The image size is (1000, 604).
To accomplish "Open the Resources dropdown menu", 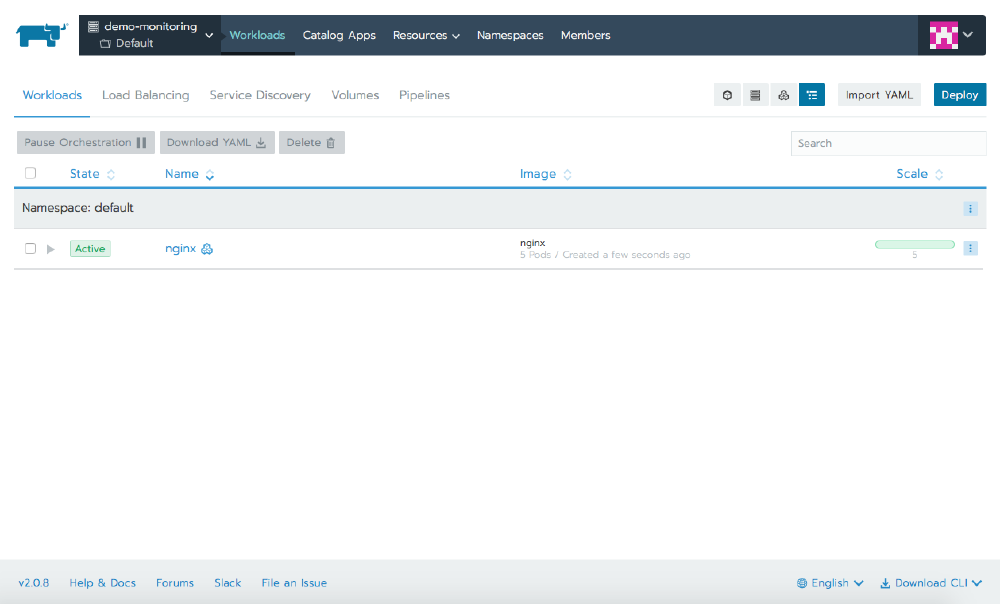I will [x=426, y=35].
